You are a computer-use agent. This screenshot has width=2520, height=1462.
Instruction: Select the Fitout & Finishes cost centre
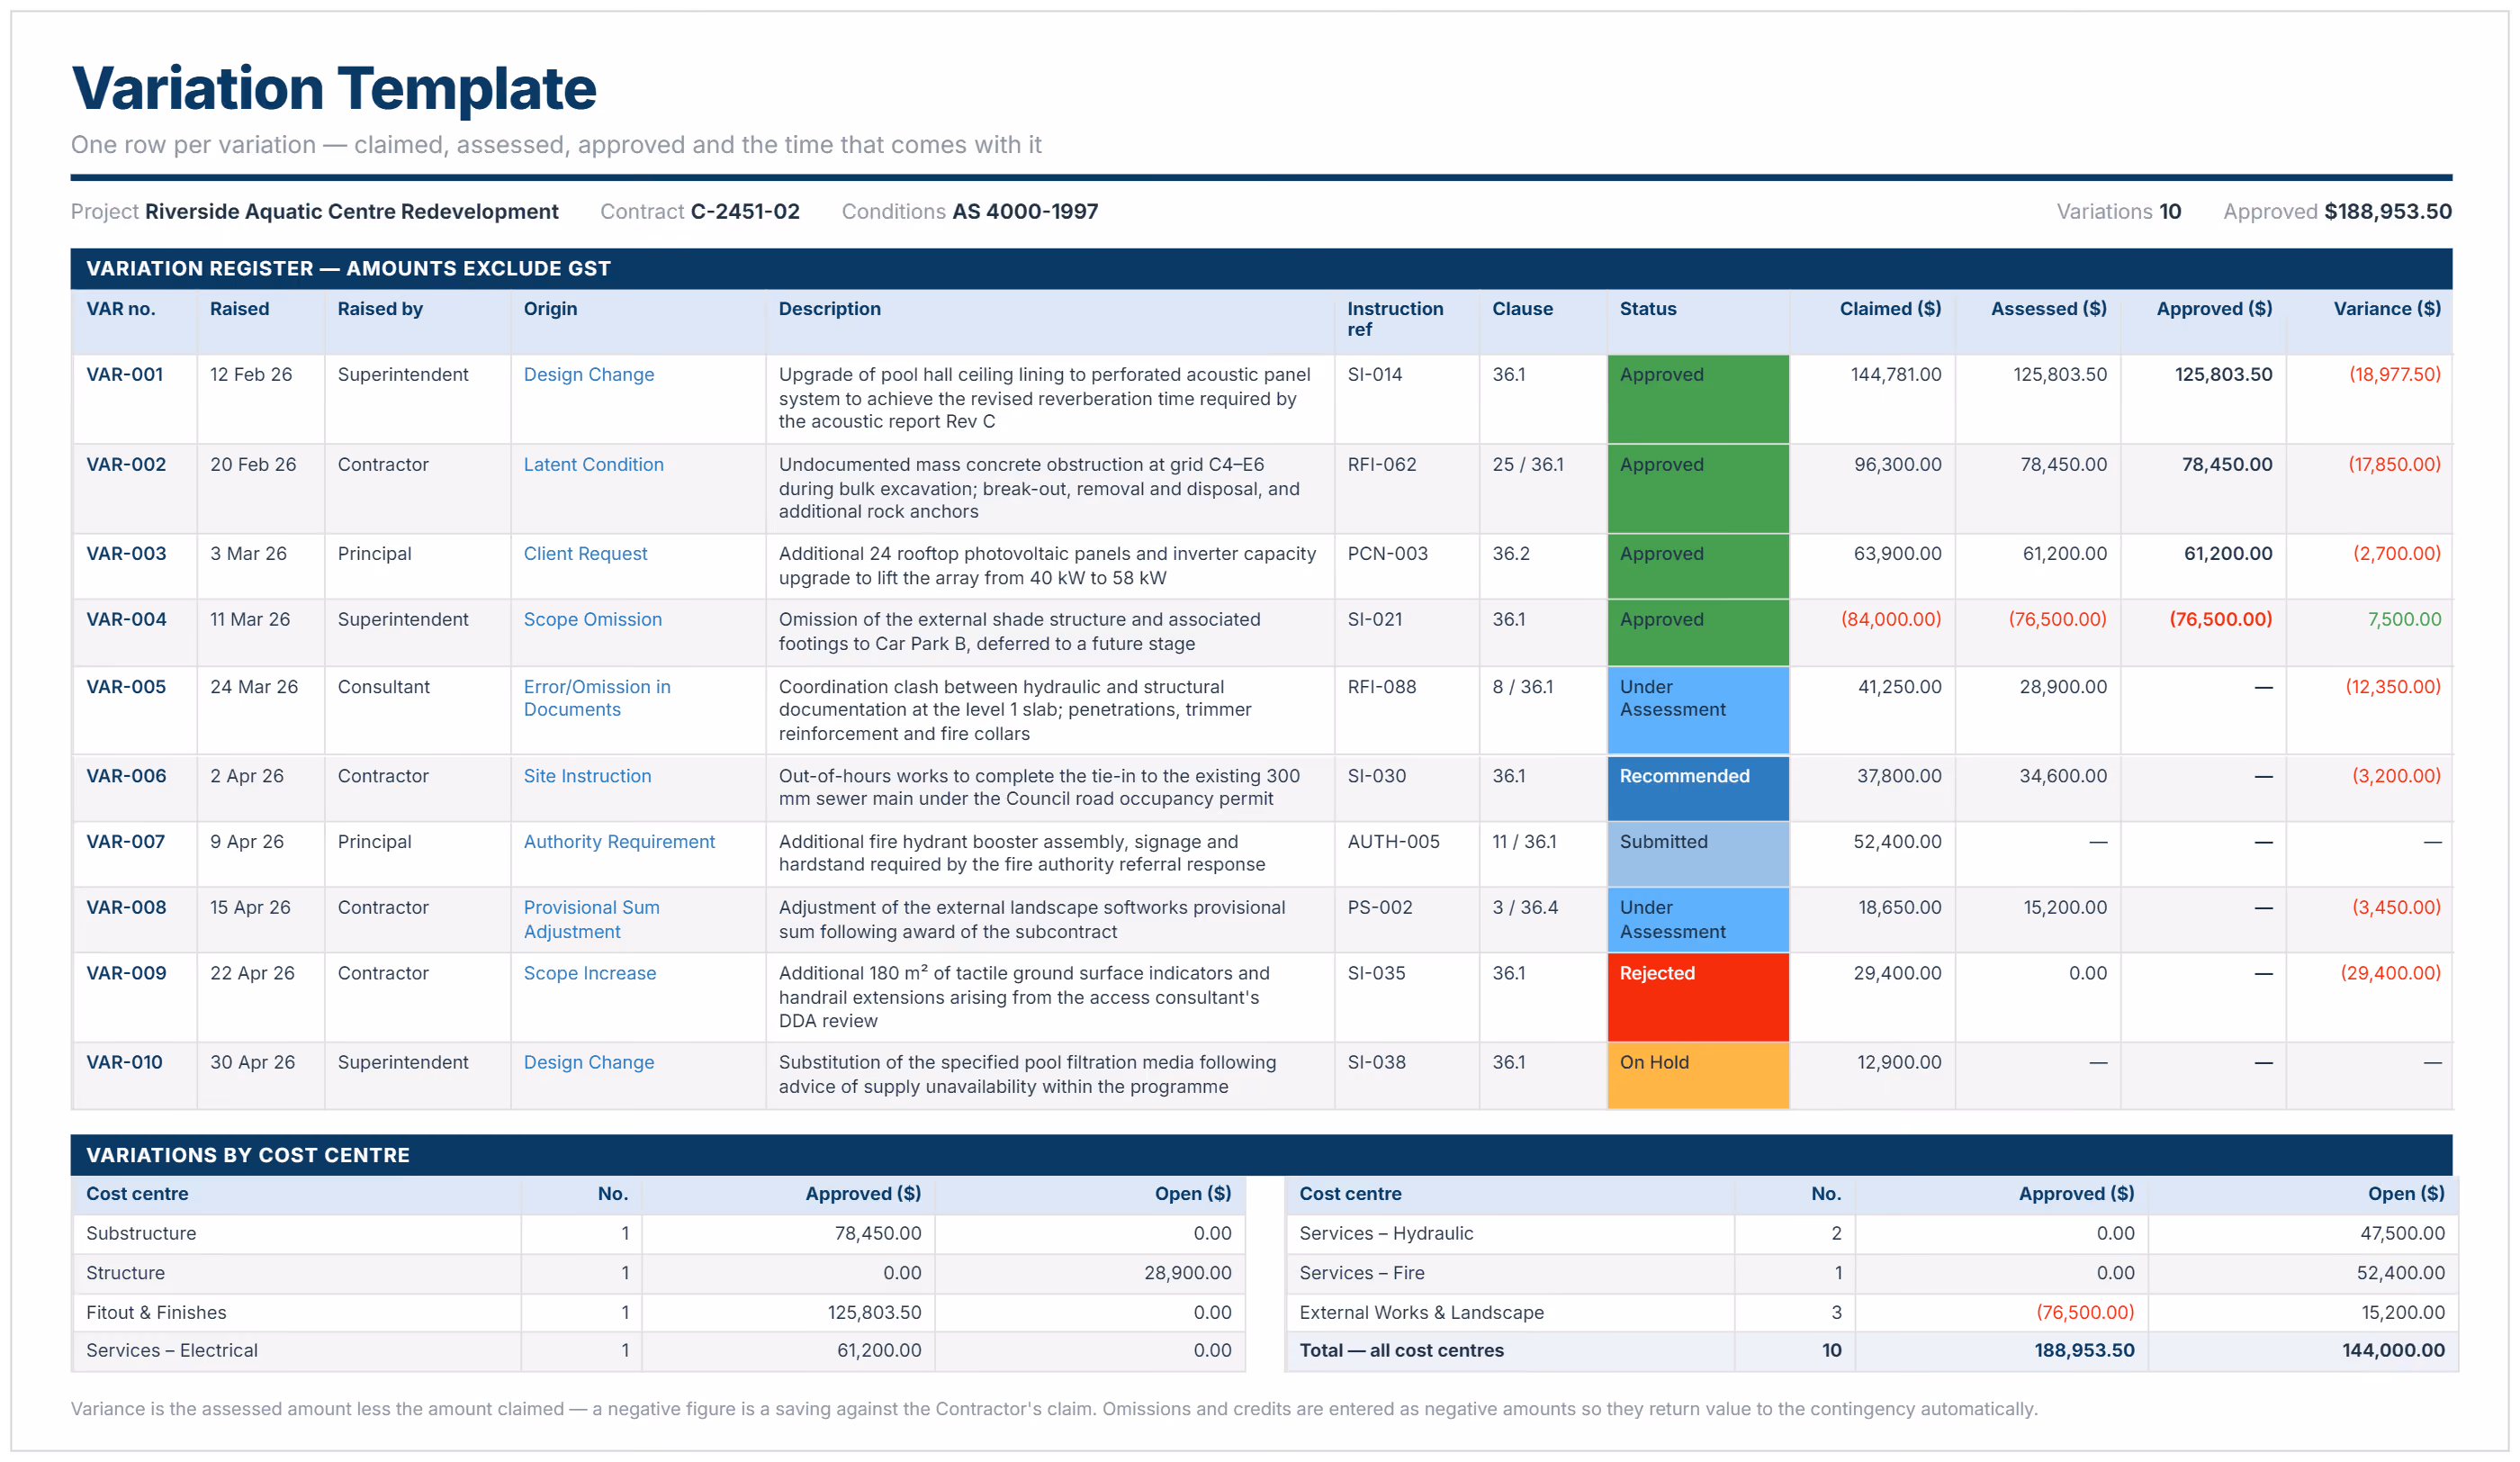(x=156, y=1313)
